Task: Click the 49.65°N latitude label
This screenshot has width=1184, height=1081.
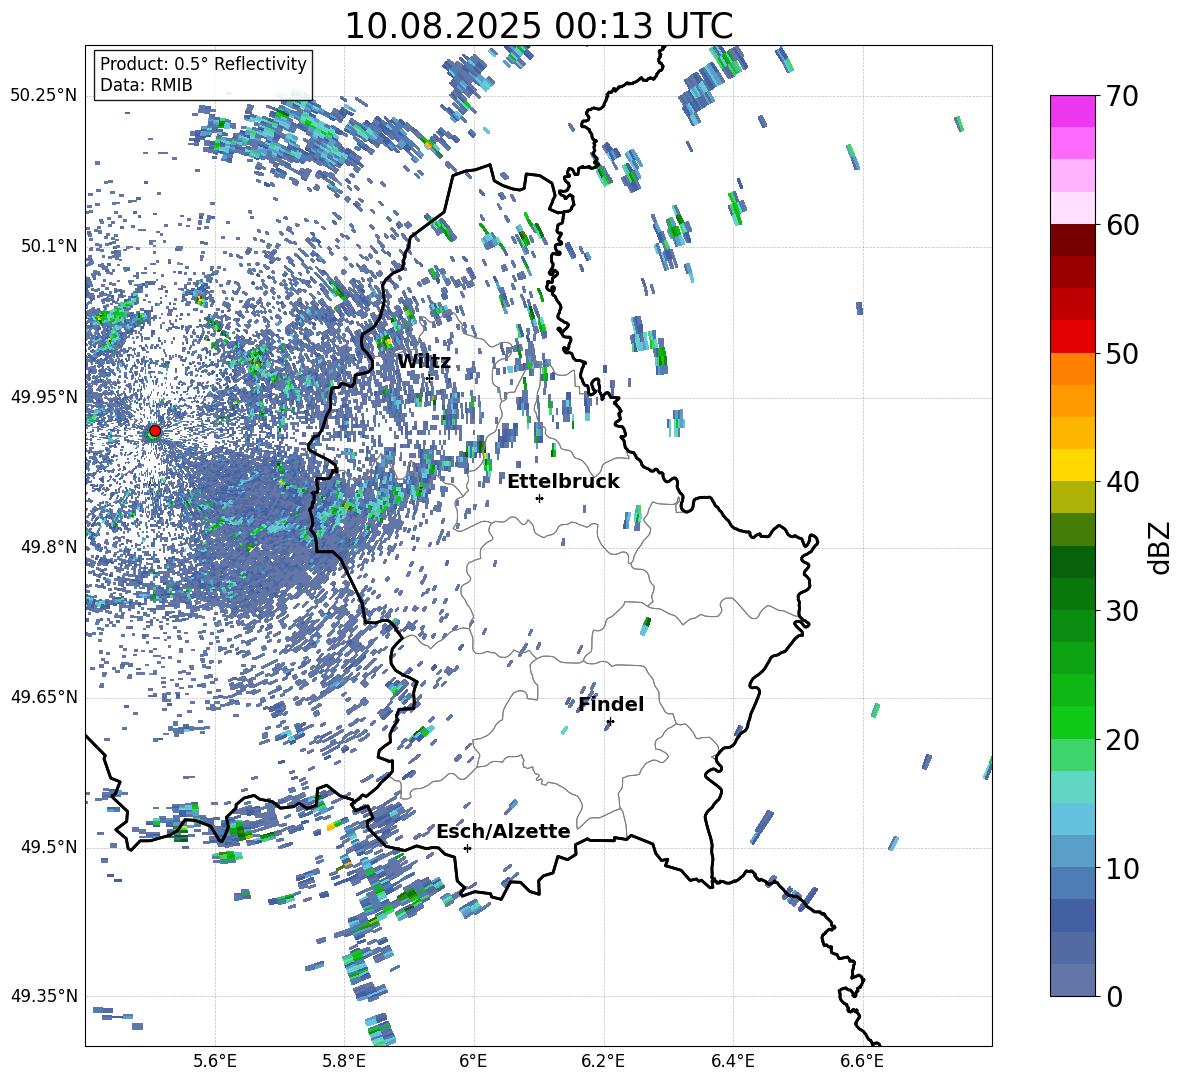Action: point(44,697)
